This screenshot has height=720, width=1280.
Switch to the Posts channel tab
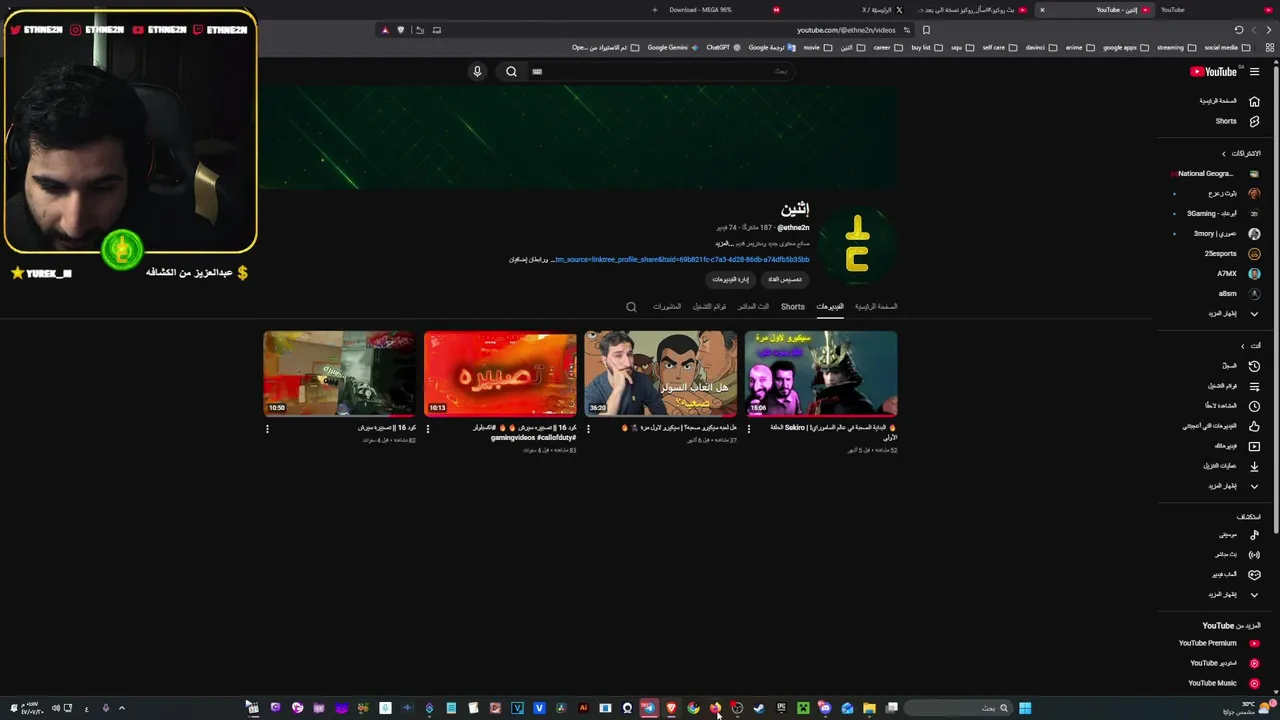pyautogui.click(x=667, y=307)
